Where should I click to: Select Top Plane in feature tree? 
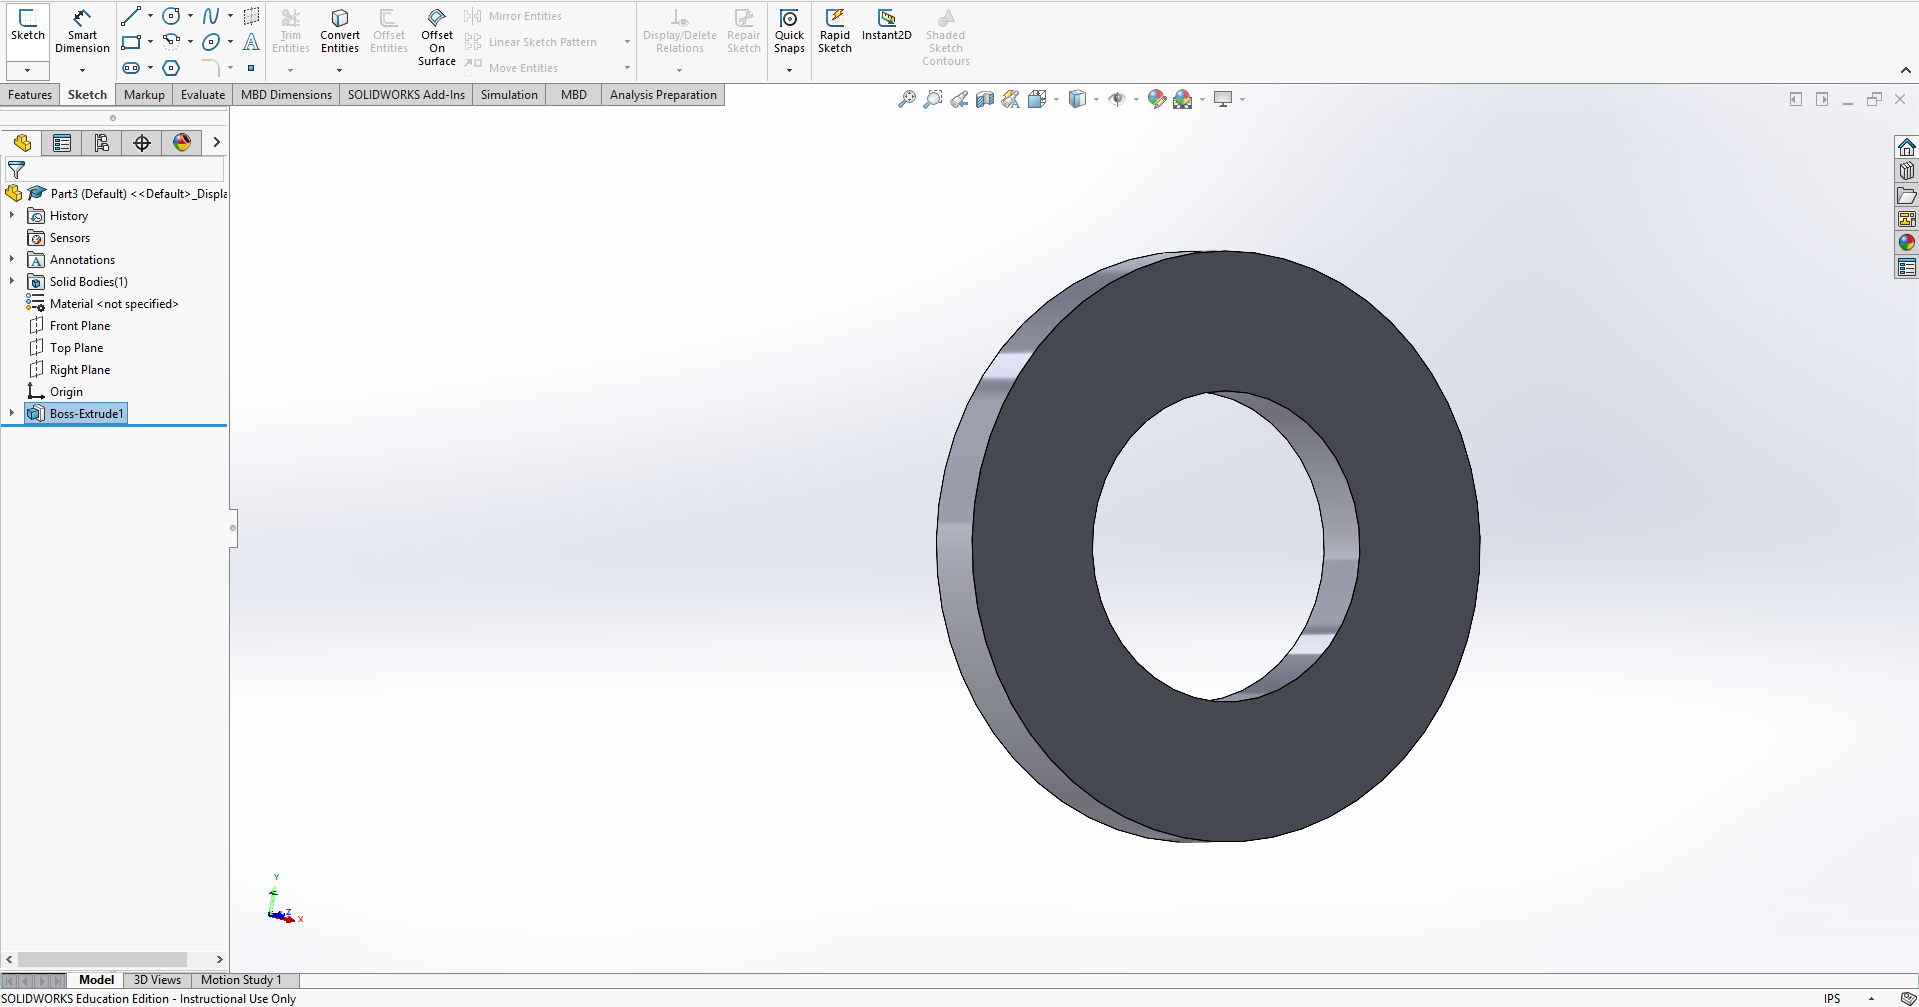76,348
